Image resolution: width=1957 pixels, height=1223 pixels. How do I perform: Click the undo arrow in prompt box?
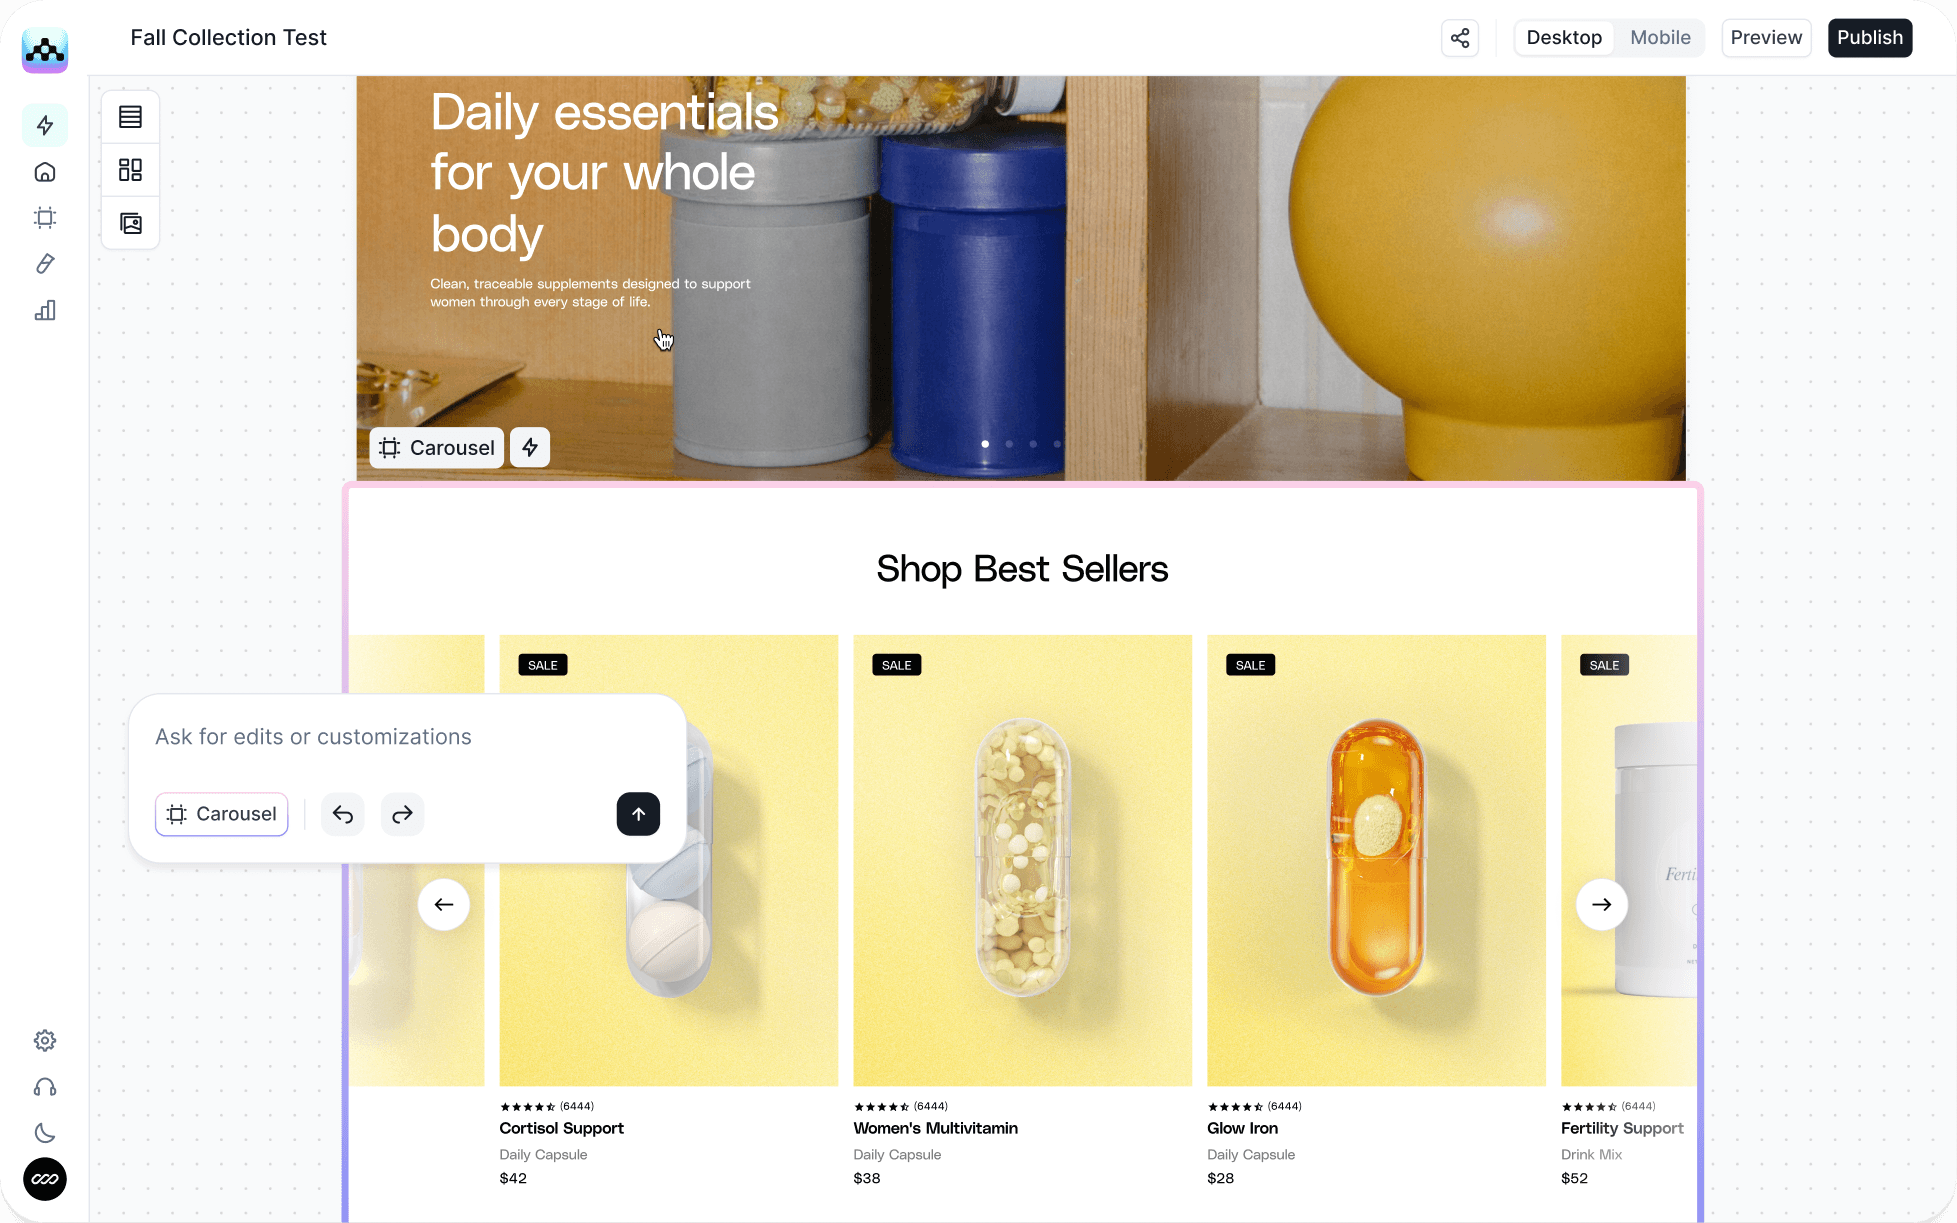pos(343,814)
